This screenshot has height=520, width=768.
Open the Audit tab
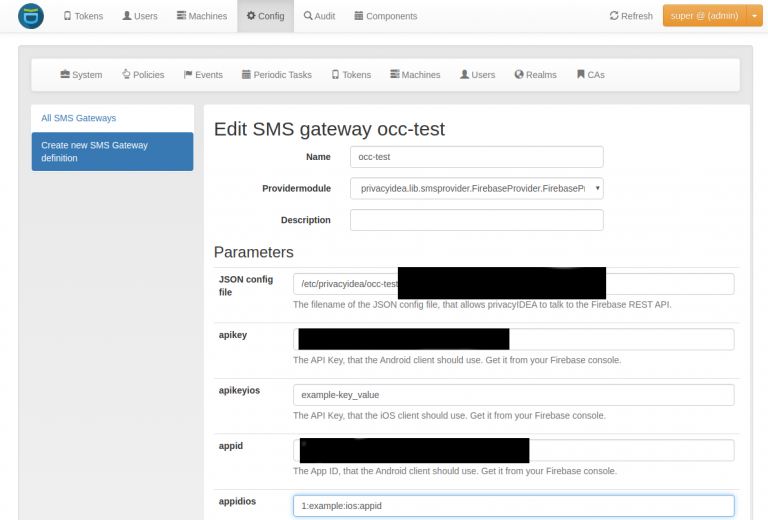319,16
